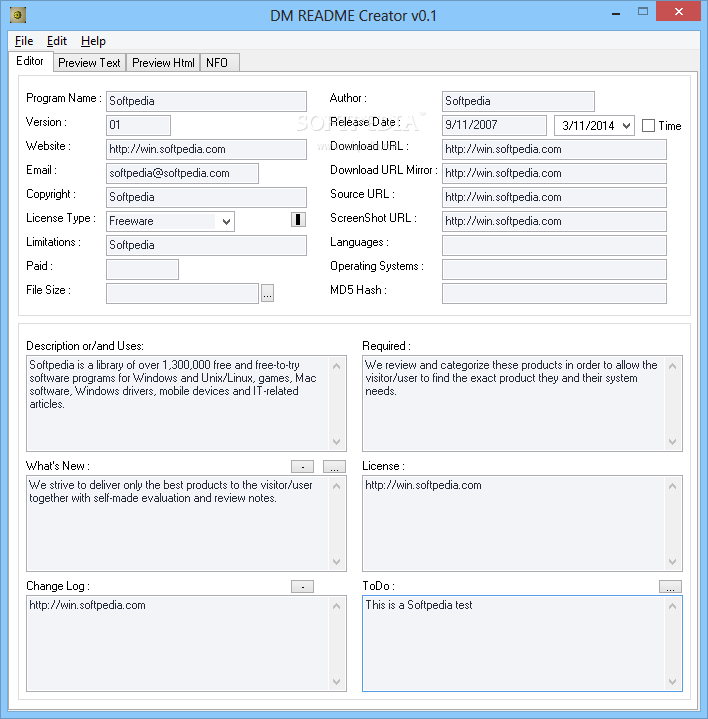
Task: Click the ScreenShot URL field
Action: 554,221
